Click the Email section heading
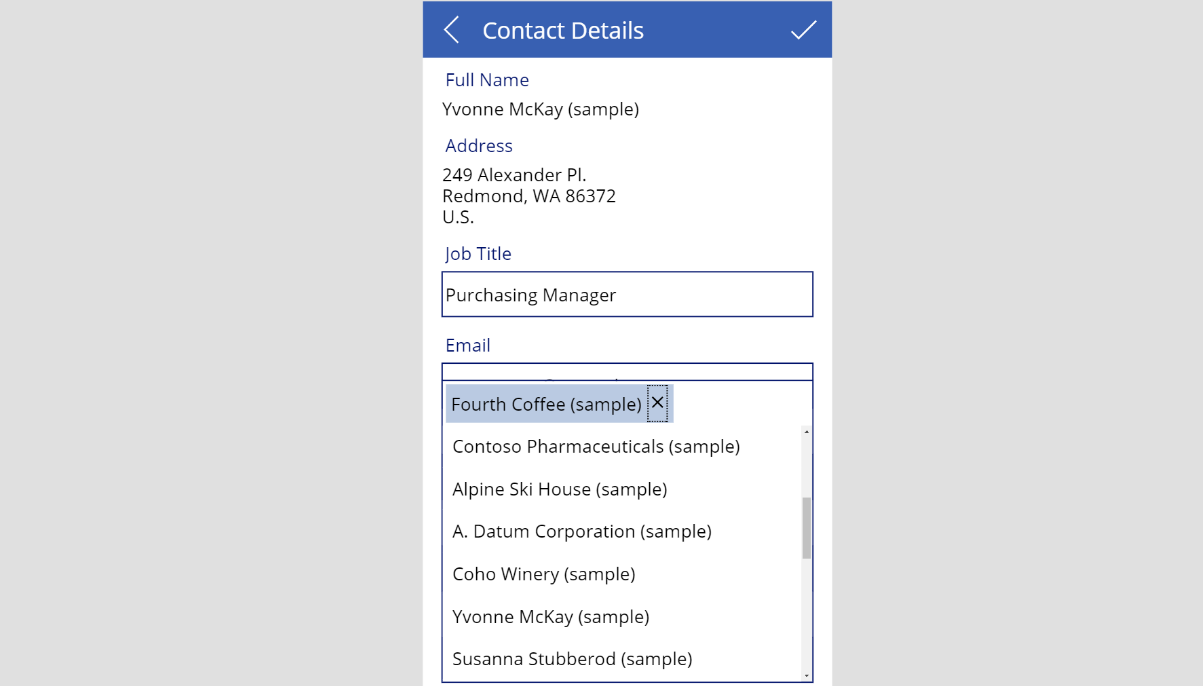 467,345
